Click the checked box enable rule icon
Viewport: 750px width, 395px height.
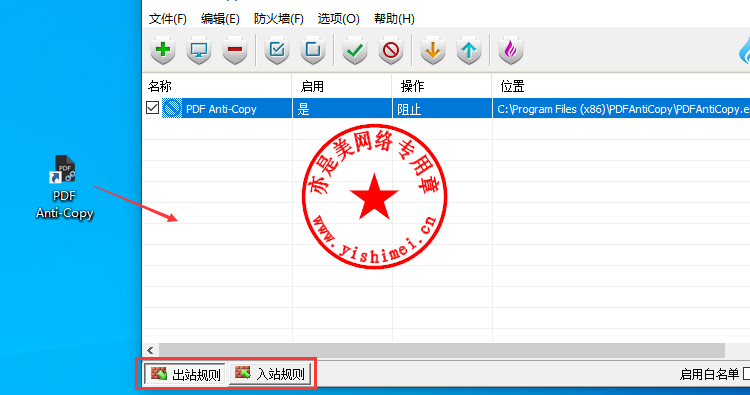(x=277, y=50)
